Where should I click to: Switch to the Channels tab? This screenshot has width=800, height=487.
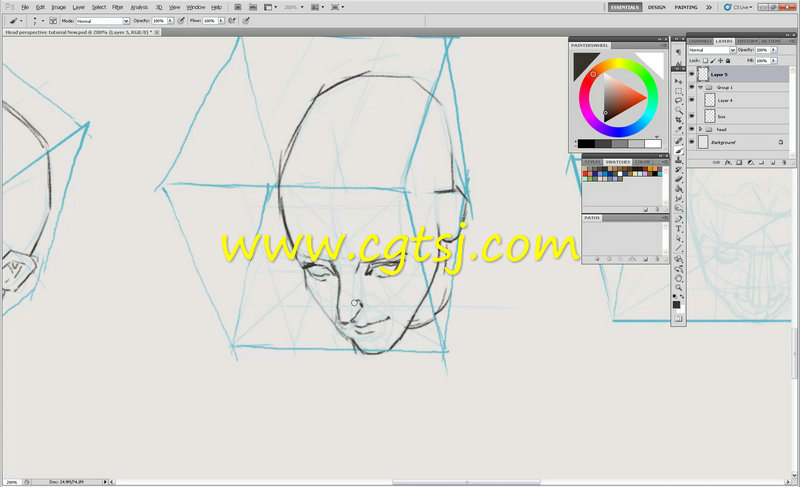(x=700, y=41)
